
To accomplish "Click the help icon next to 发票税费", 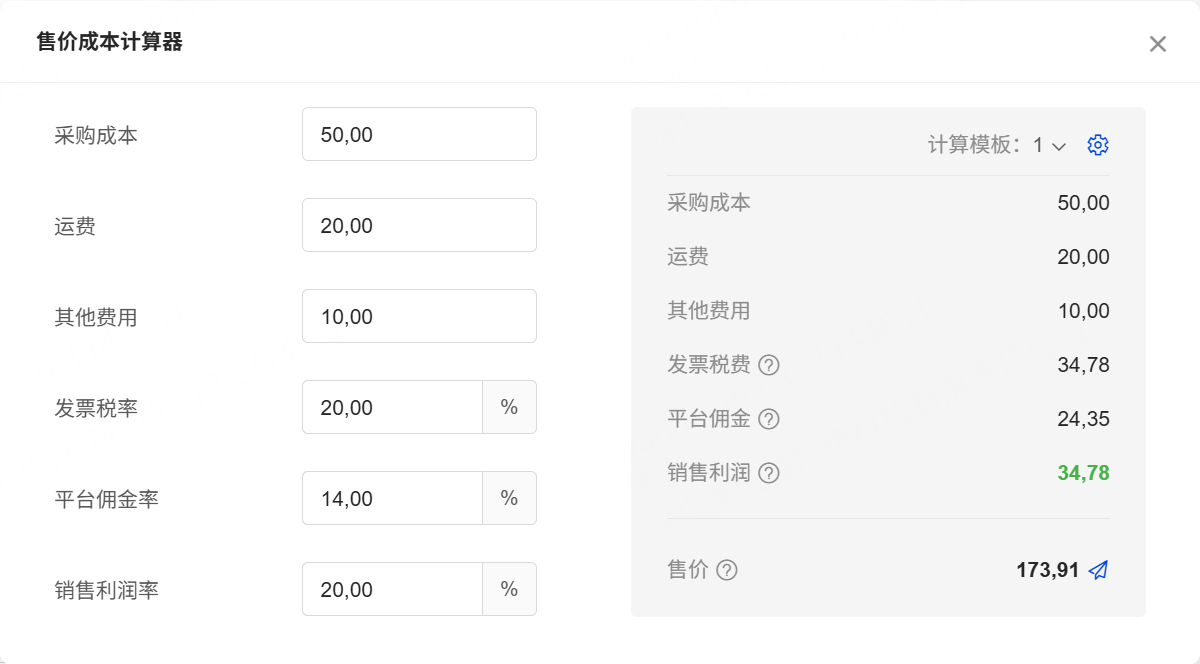I will coord(769,365).
